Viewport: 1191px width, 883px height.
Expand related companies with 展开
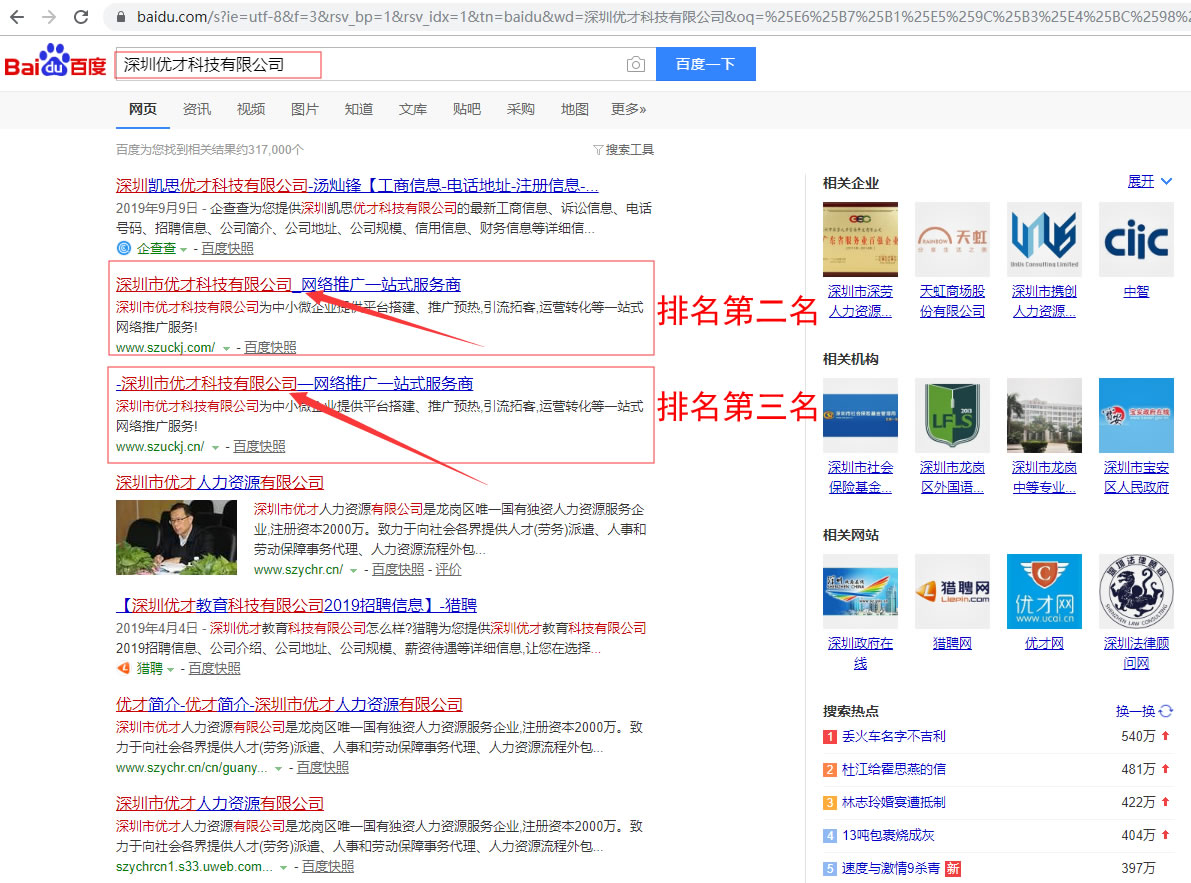pos(1149,181)
